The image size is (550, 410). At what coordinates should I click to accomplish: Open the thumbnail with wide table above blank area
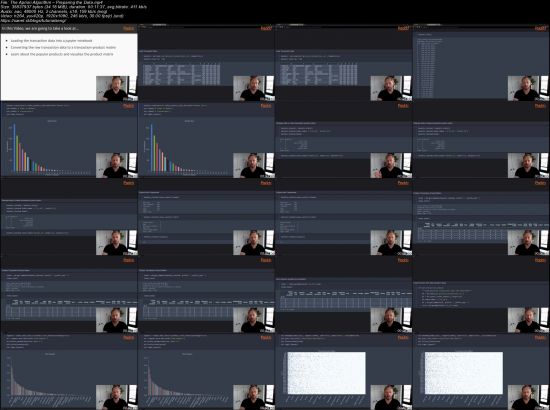click(344, 294)
